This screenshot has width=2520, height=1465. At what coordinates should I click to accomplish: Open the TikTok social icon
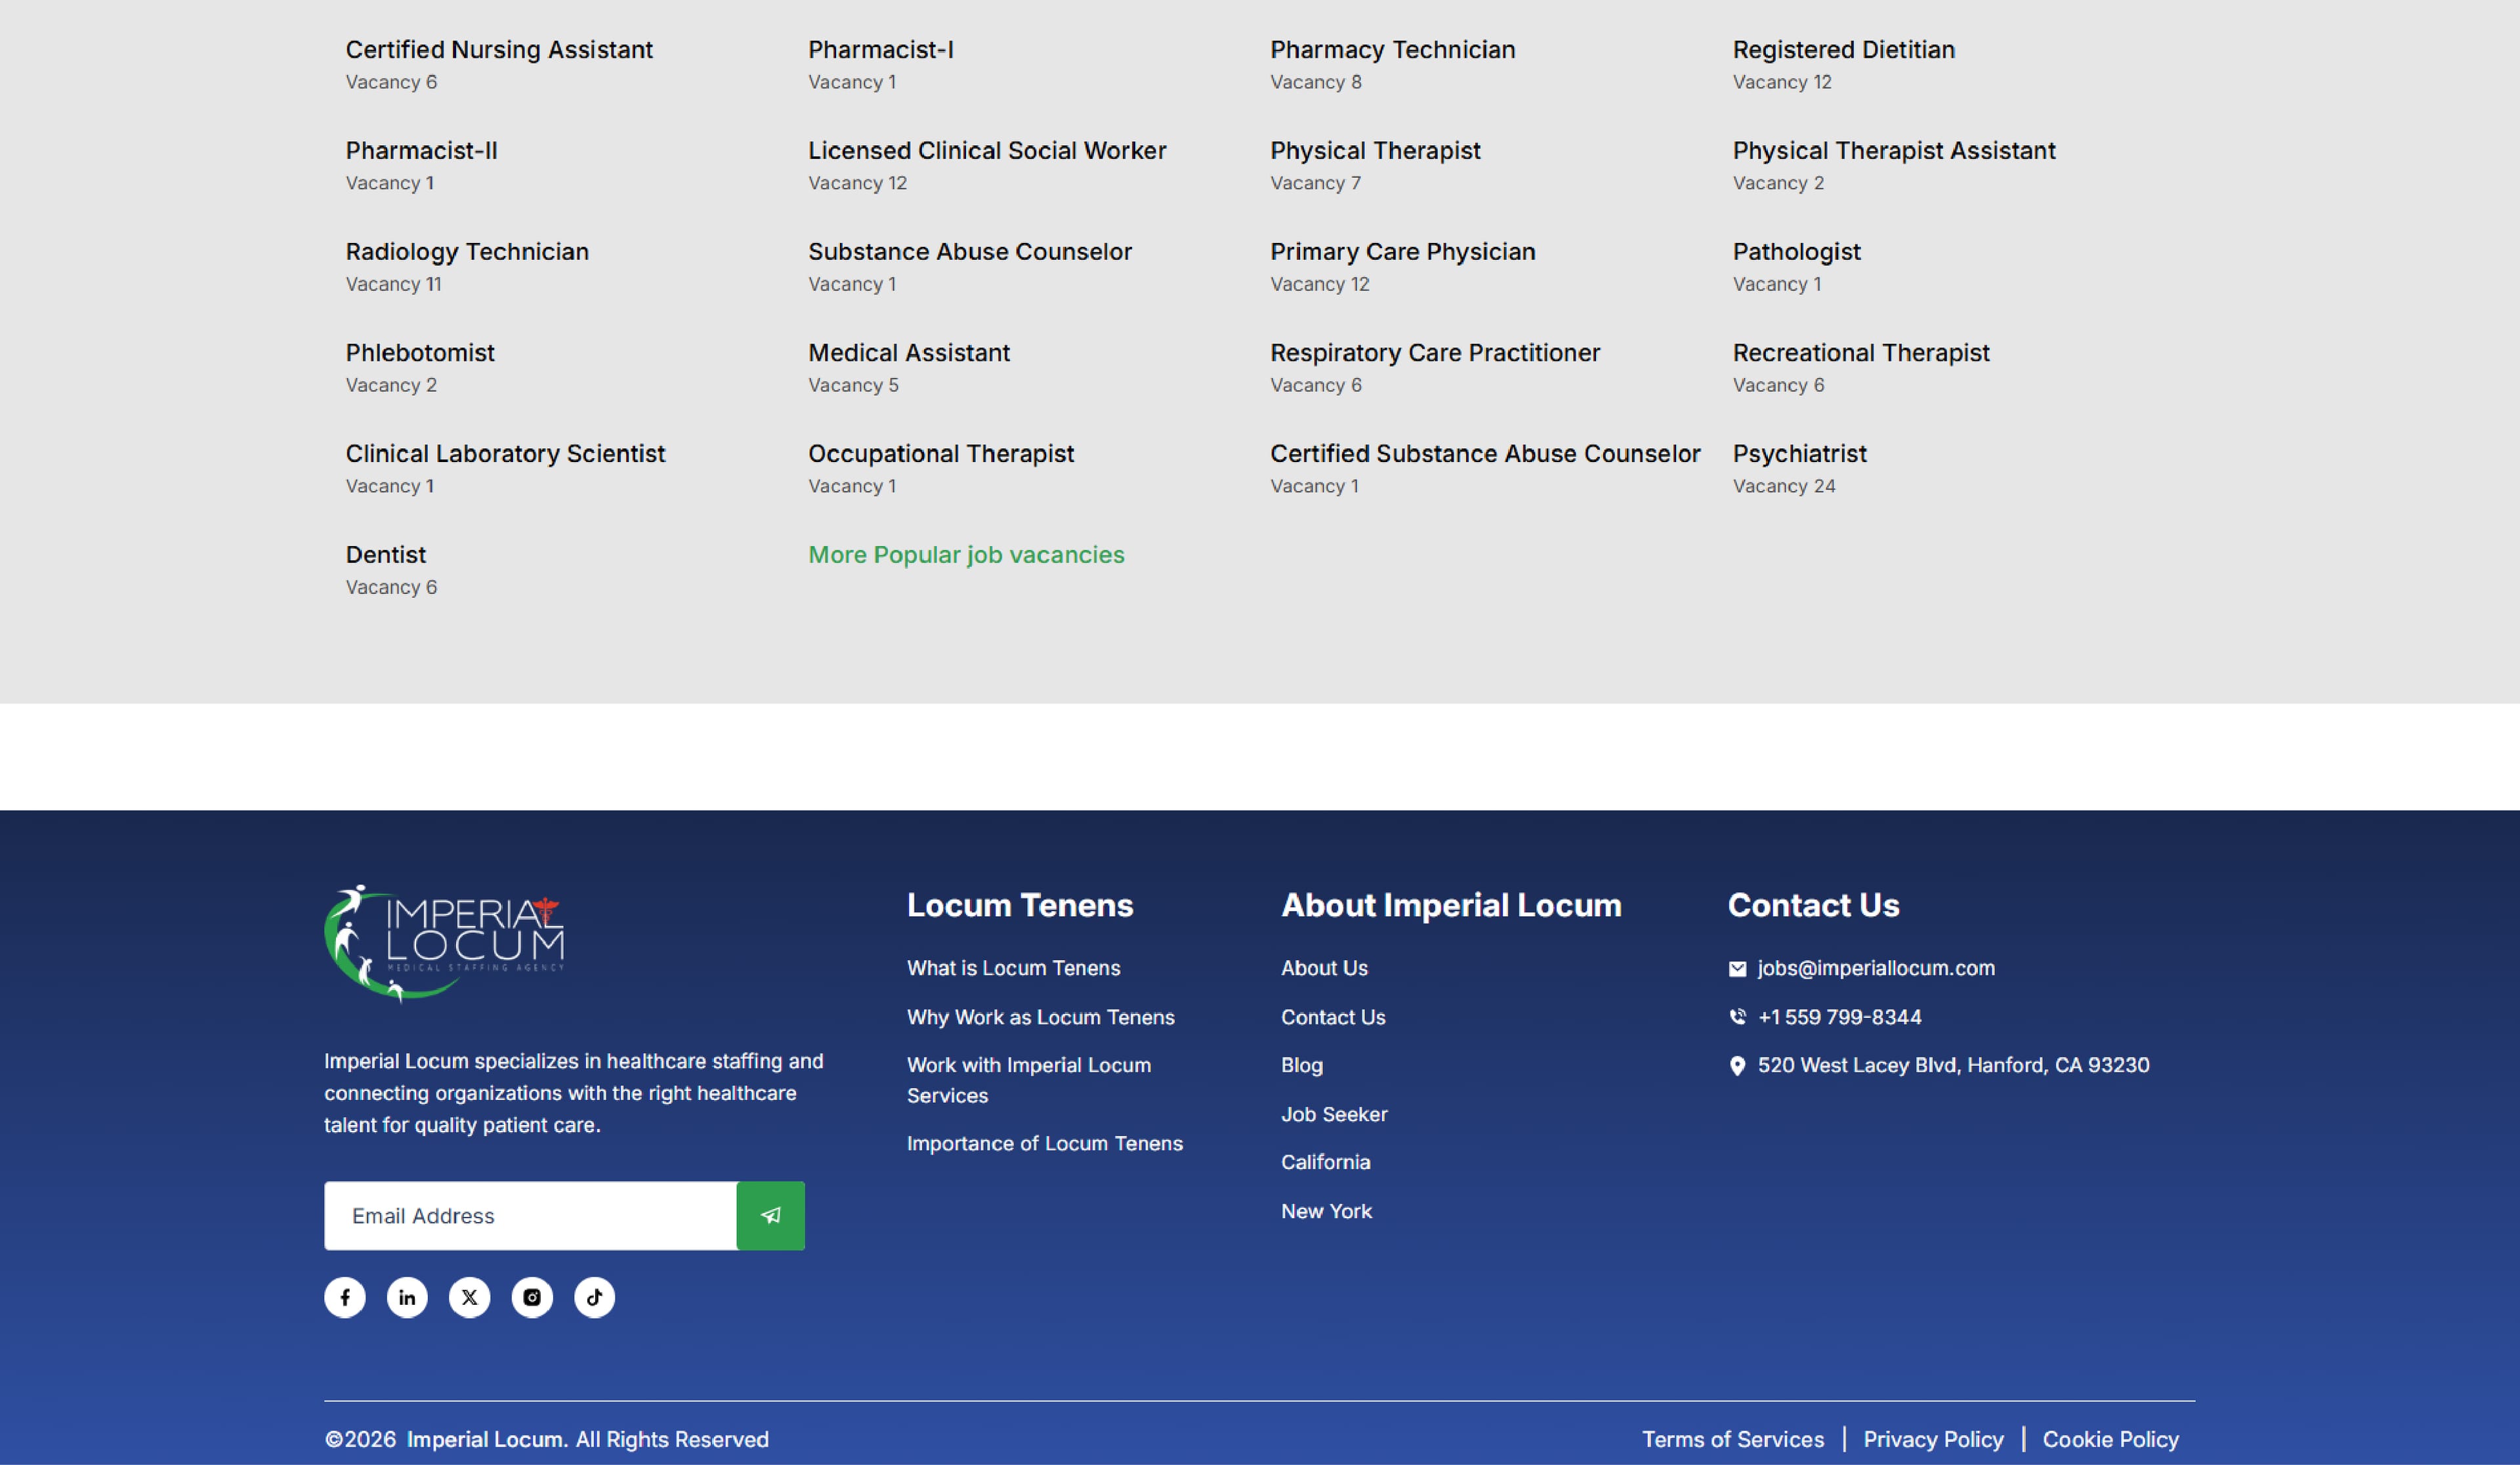[x=594, y=1297]
